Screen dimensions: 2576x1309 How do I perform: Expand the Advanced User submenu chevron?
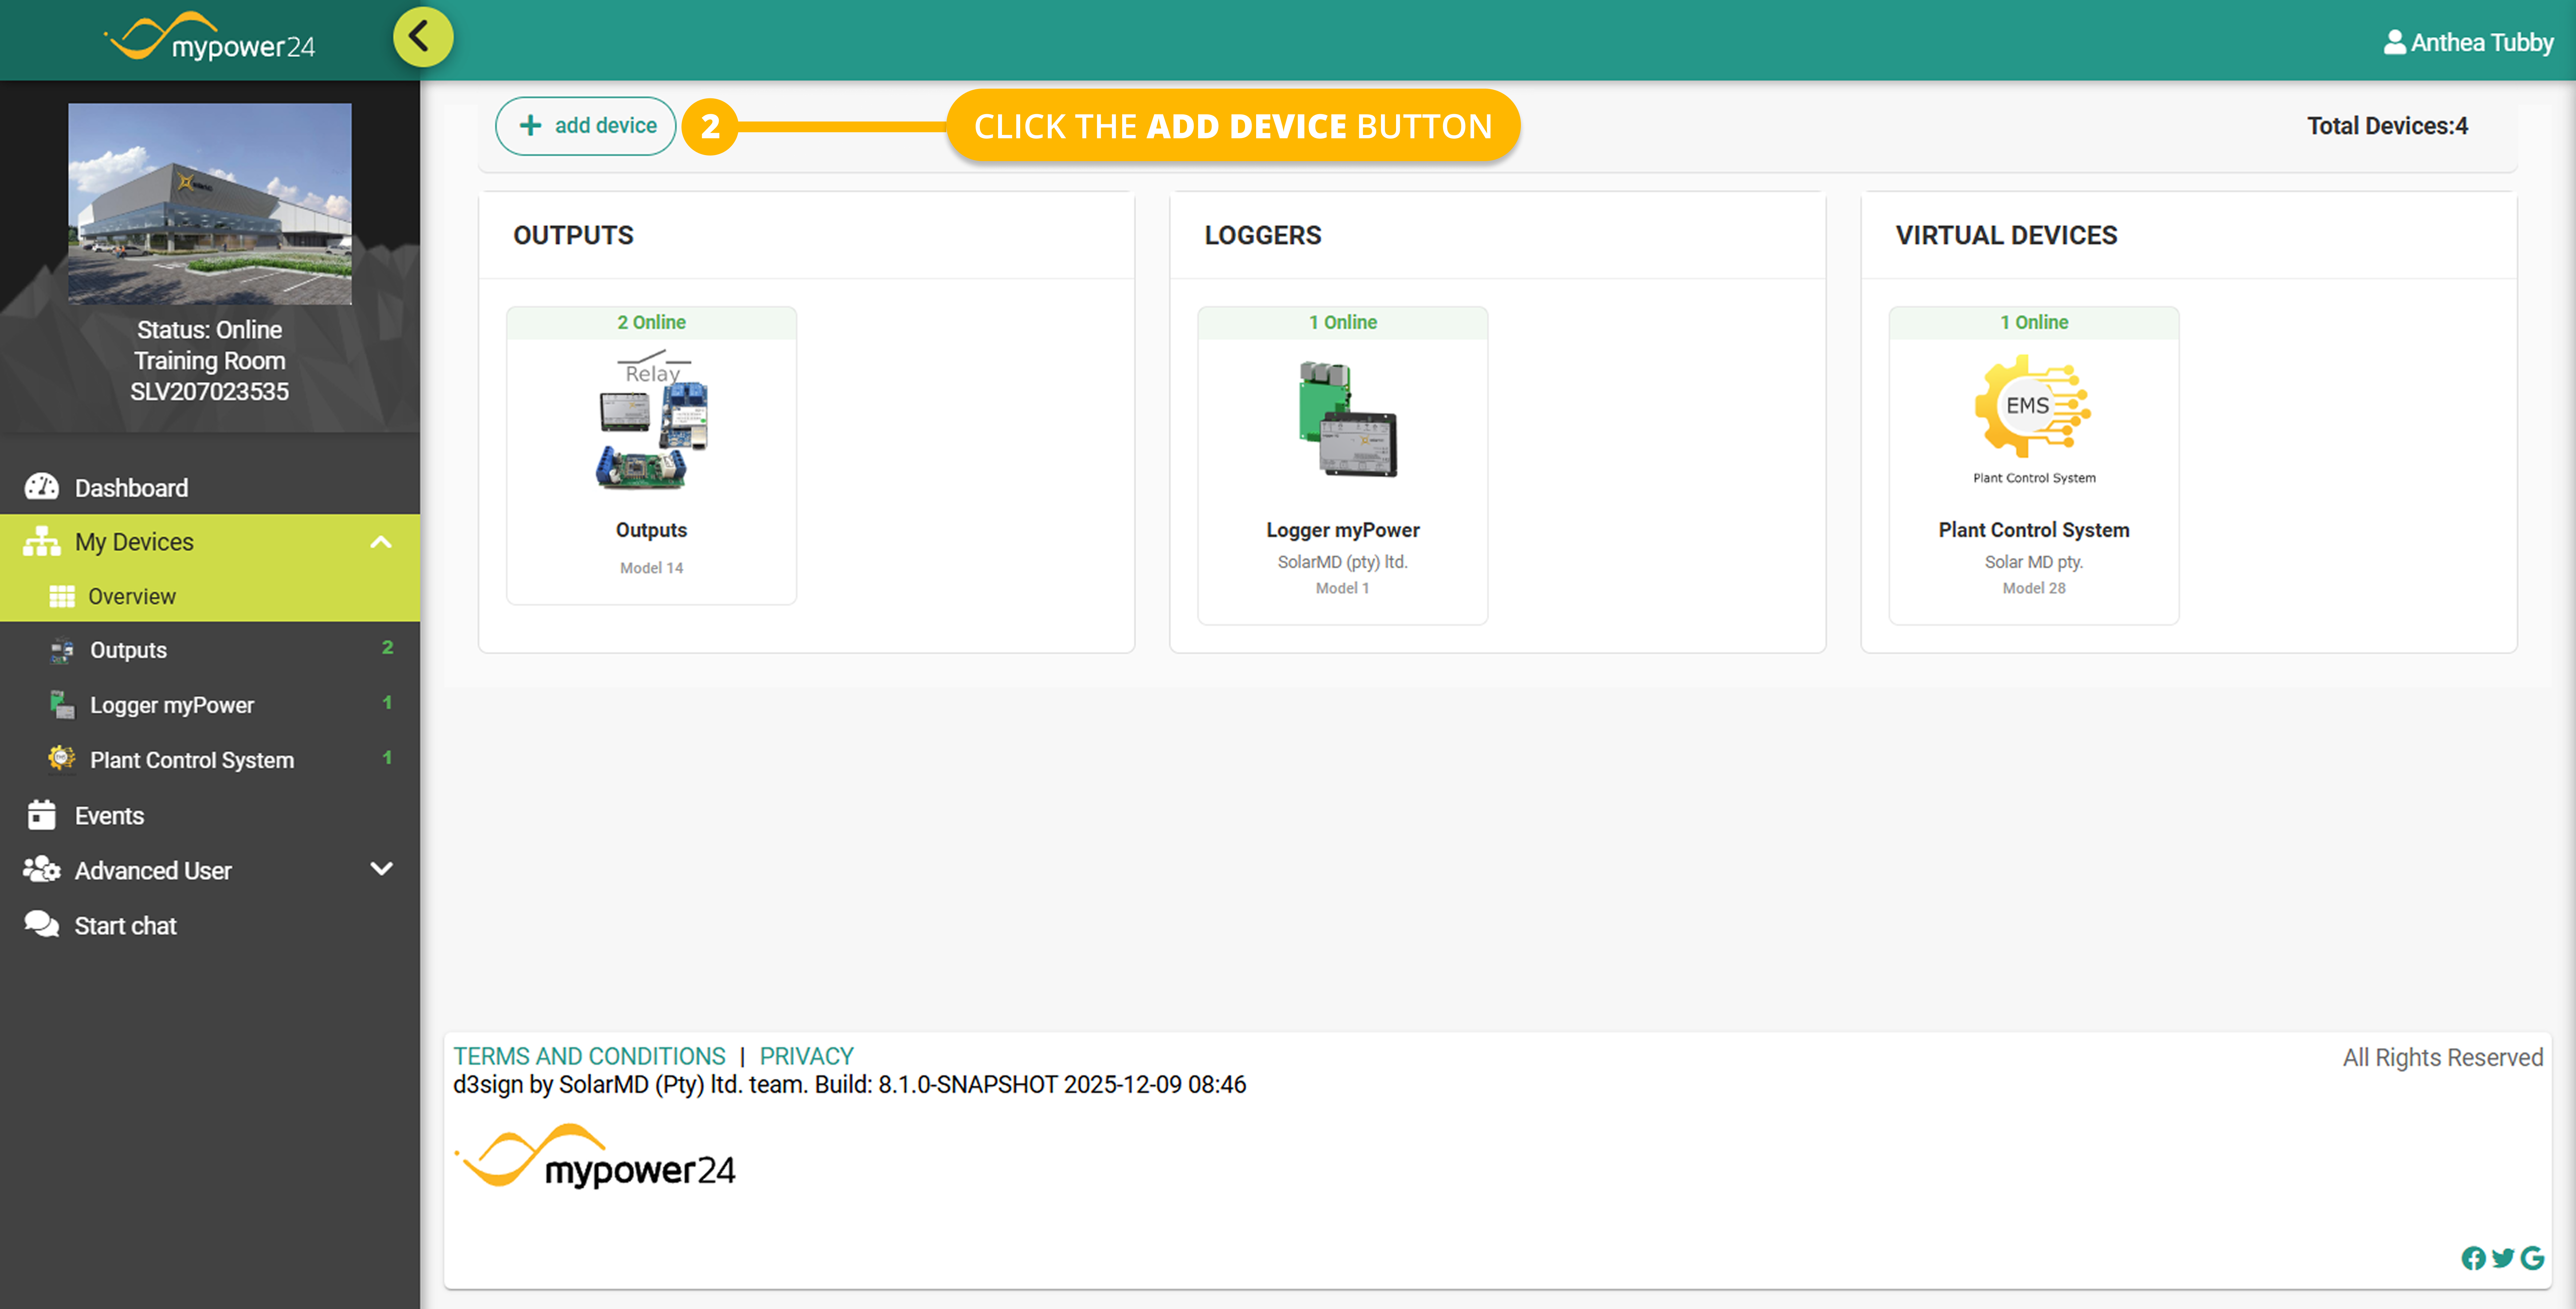coord(381,869)
